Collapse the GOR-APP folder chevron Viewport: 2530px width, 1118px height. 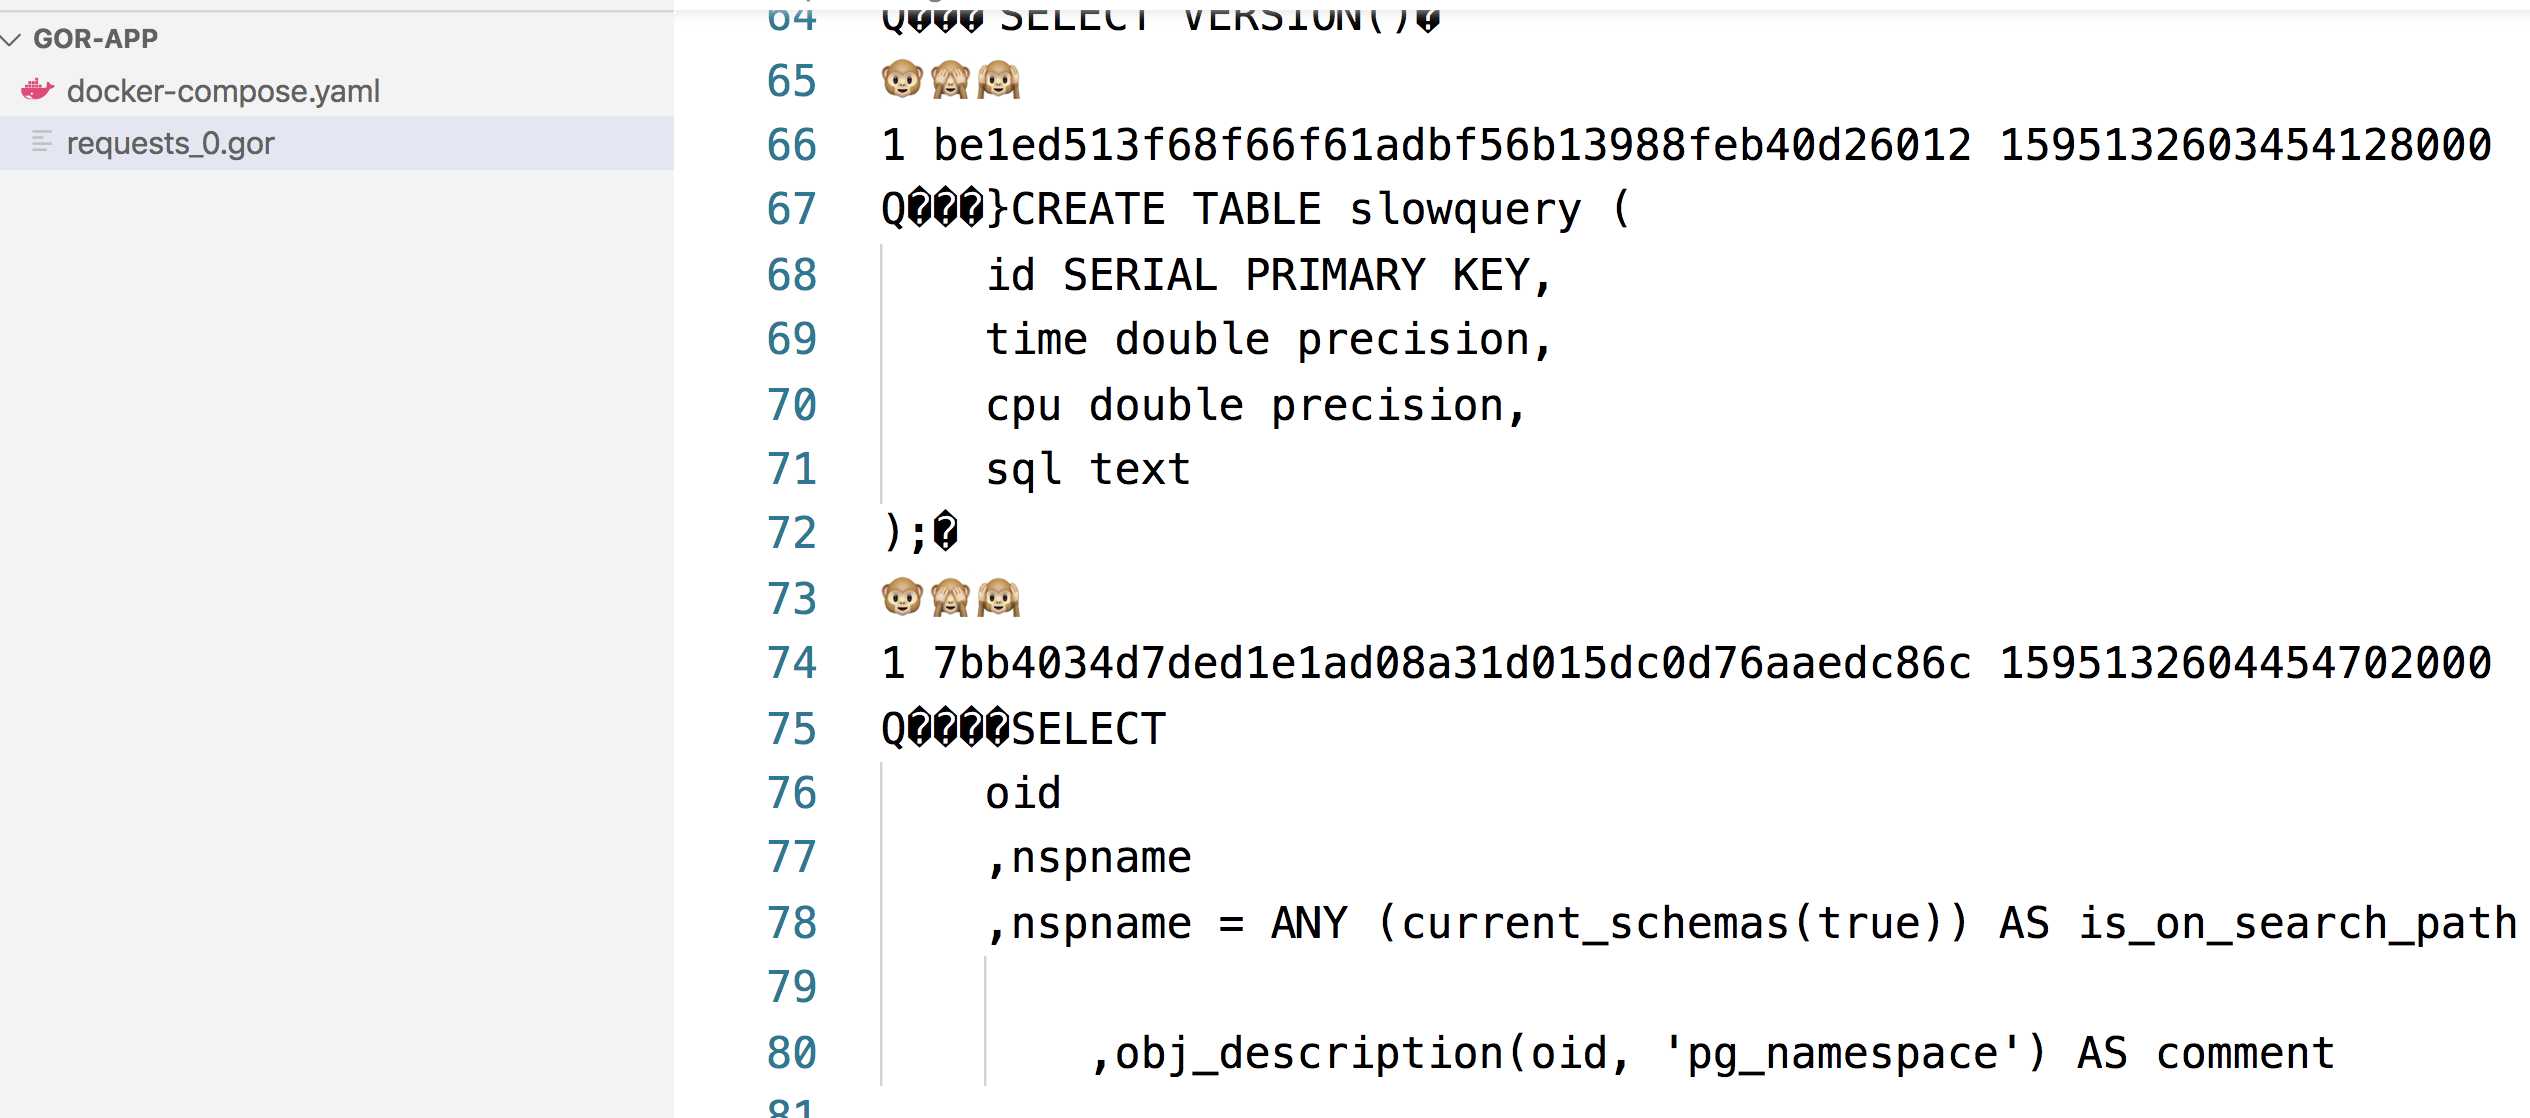point(11,39)
